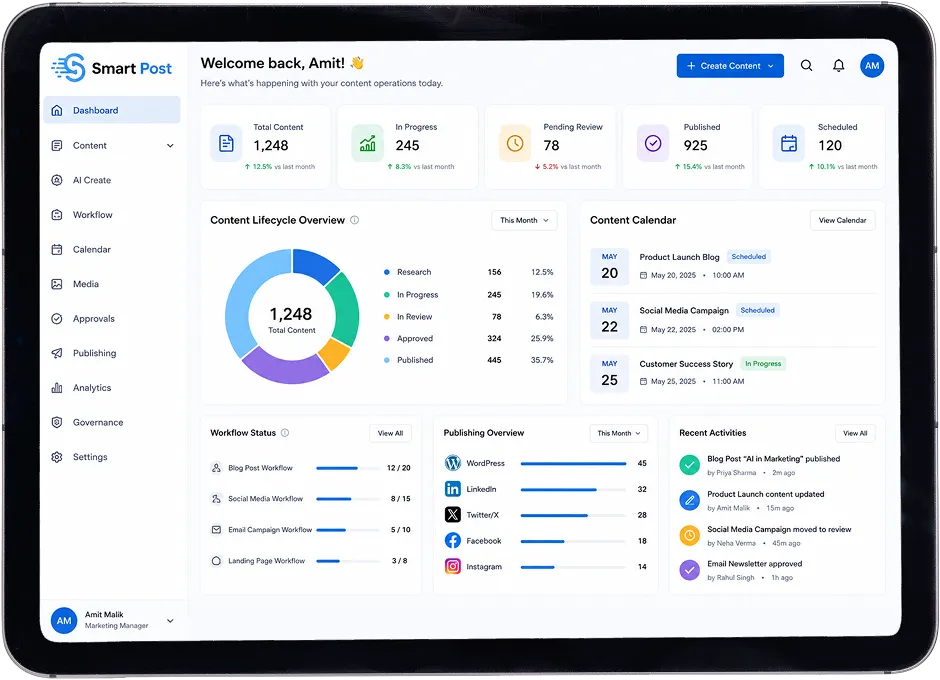Click View All in Recent Activities
Screen dimensions: 940x680
[855, 433]
